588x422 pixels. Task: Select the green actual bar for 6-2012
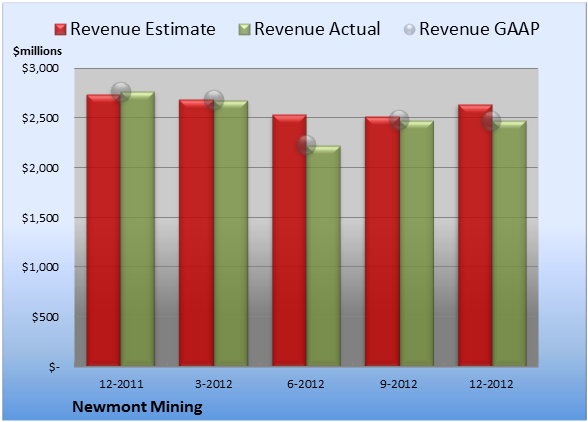tap(323, 256)
